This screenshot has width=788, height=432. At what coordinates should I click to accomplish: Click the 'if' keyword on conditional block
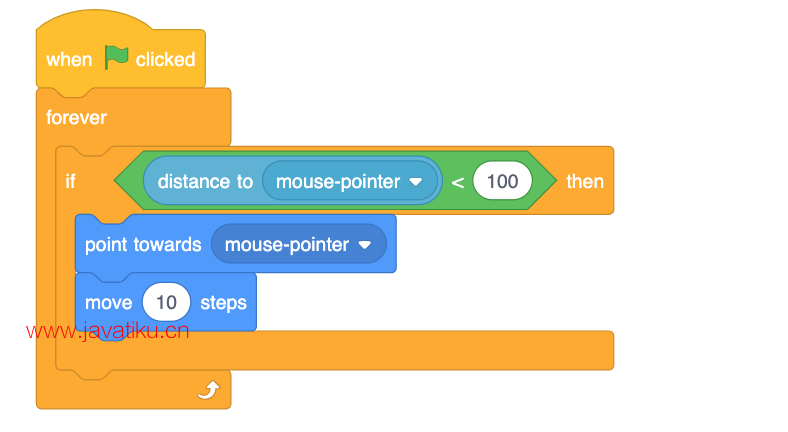[x=70, y=181]
